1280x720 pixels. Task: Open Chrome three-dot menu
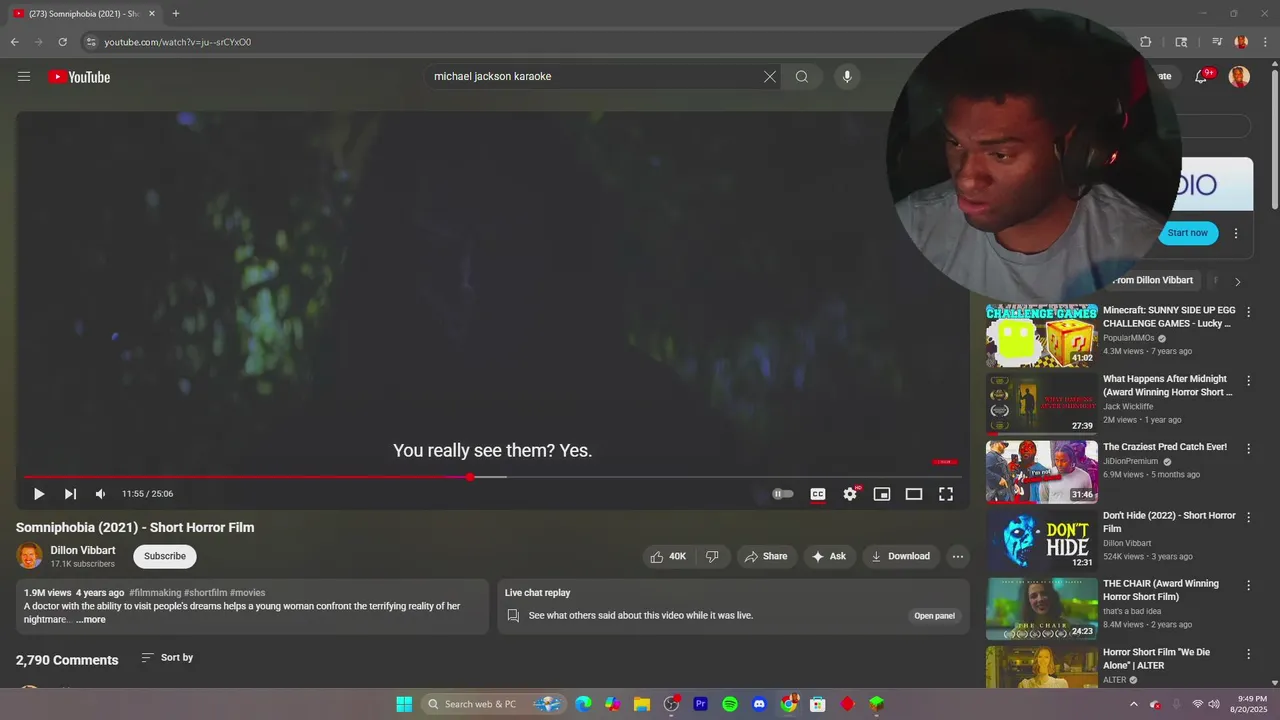1266,42
